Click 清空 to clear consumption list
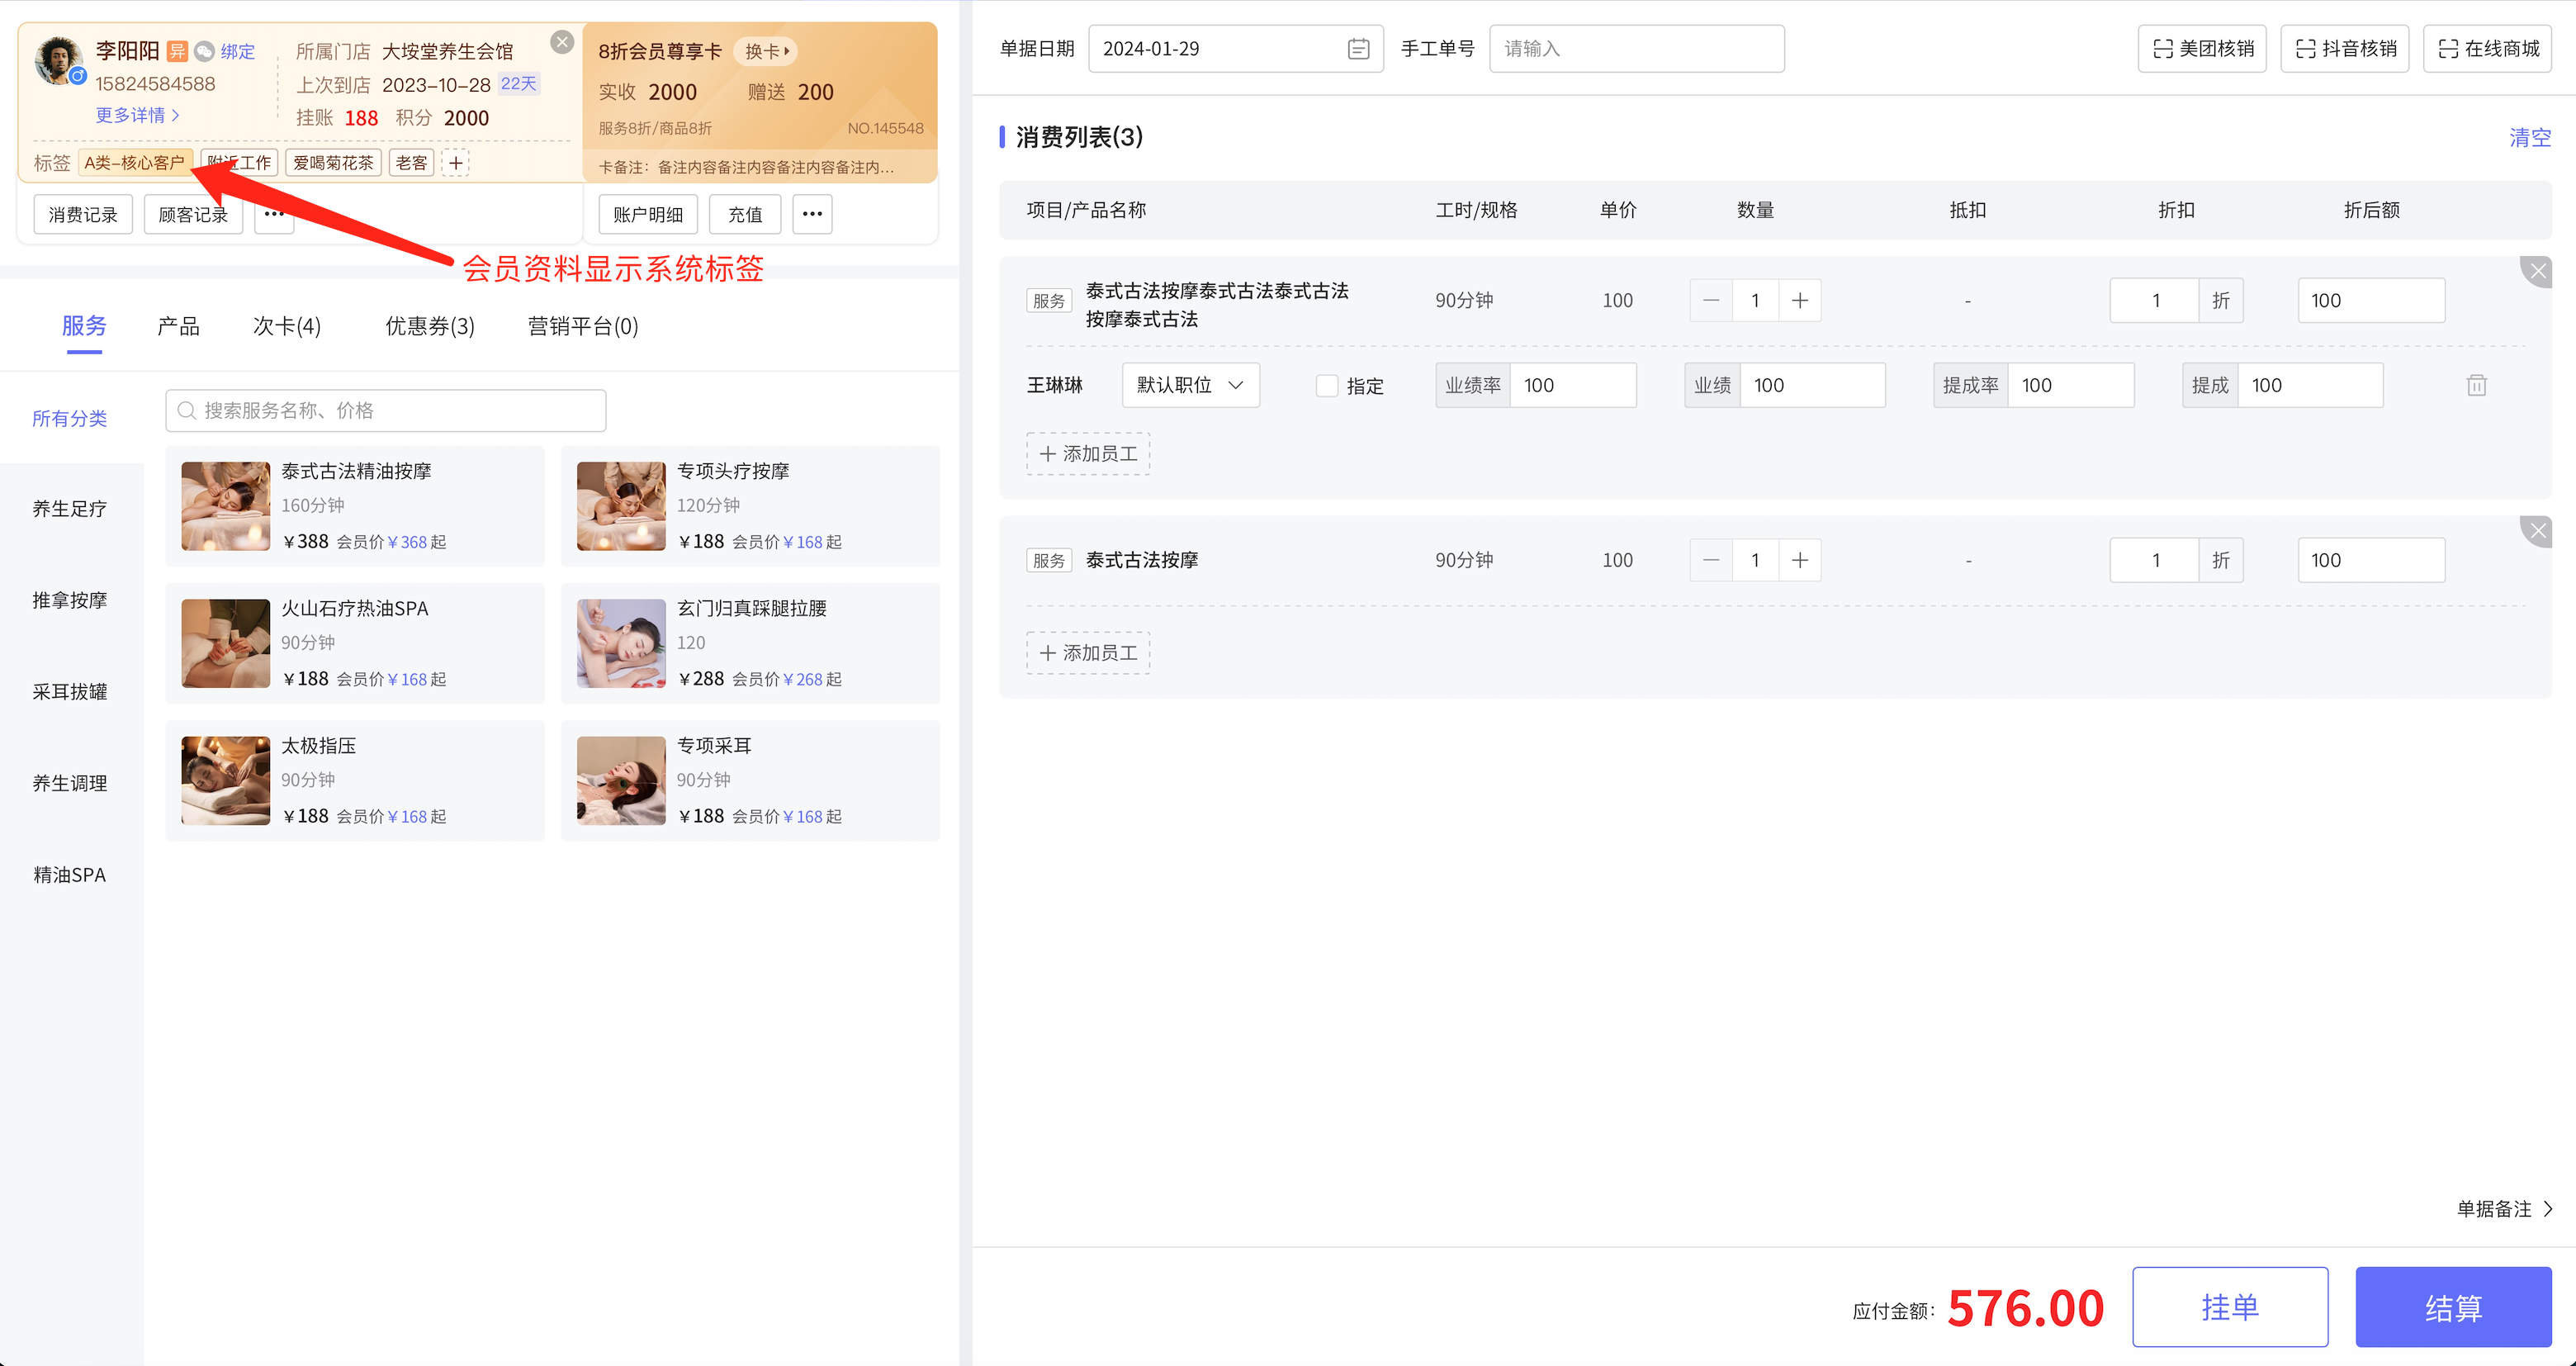Image resolution: width=2576 pixels, height=1366 pixels. pyautogui.click(x=2529, y=138)
